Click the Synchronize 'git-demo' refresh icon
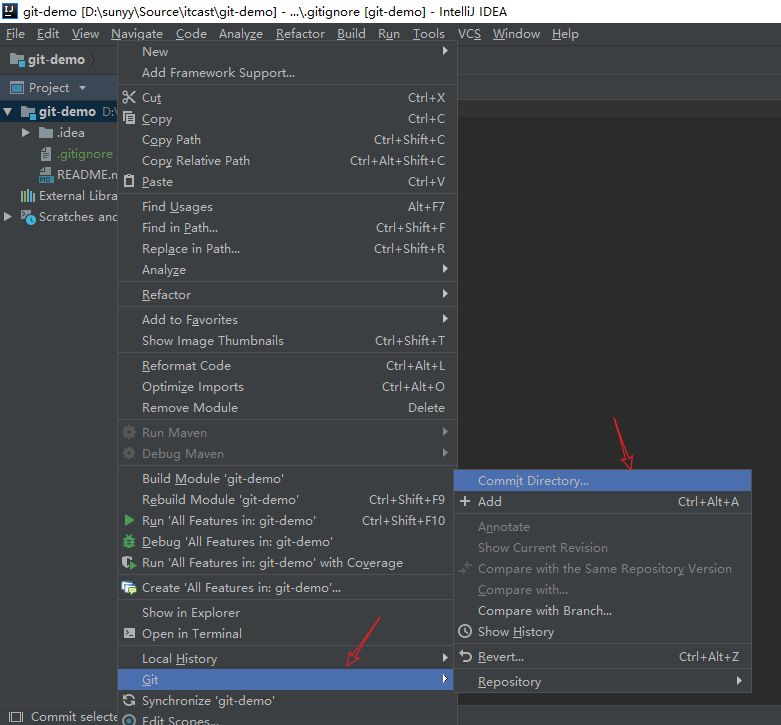The width and height of the screenshot is (781, 725). (129, 702)
